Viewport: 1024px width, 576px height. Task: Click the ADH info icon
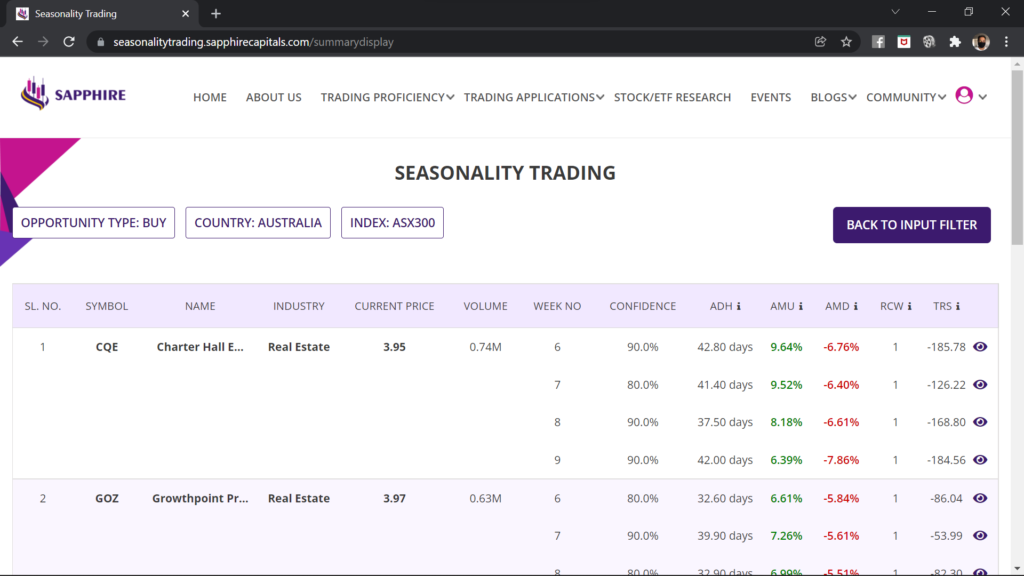coord(739,307)
